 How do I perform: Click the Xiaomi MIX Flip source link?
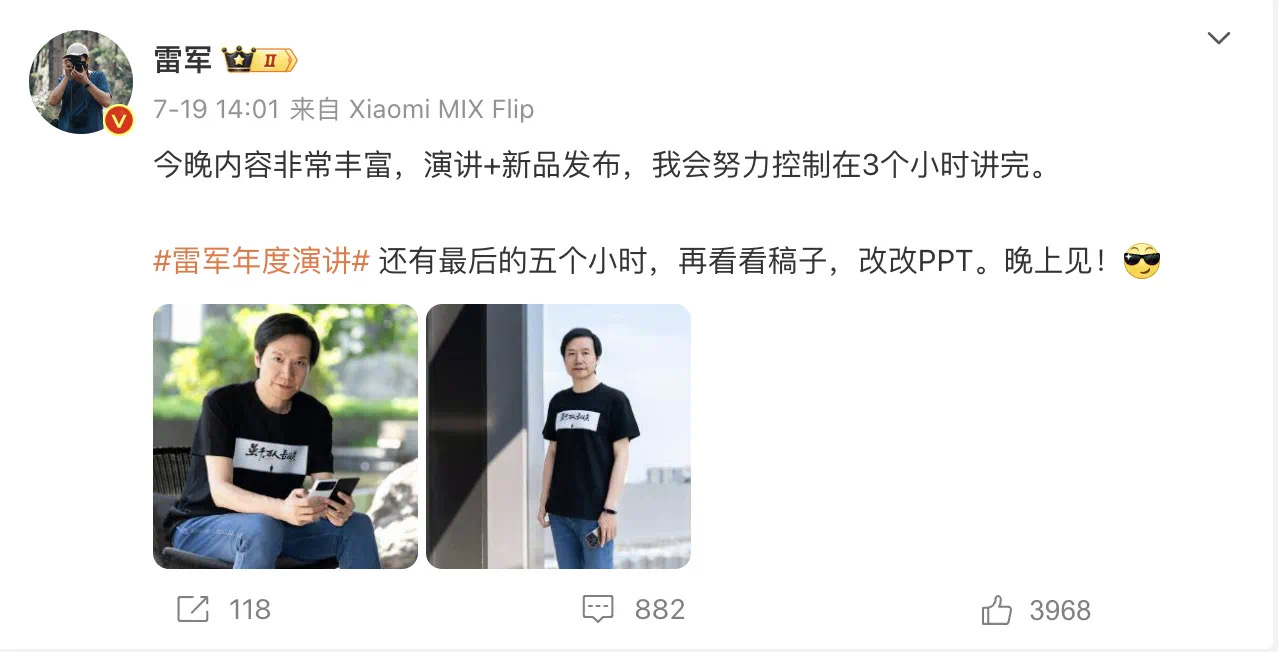click(x=441, y=109)
